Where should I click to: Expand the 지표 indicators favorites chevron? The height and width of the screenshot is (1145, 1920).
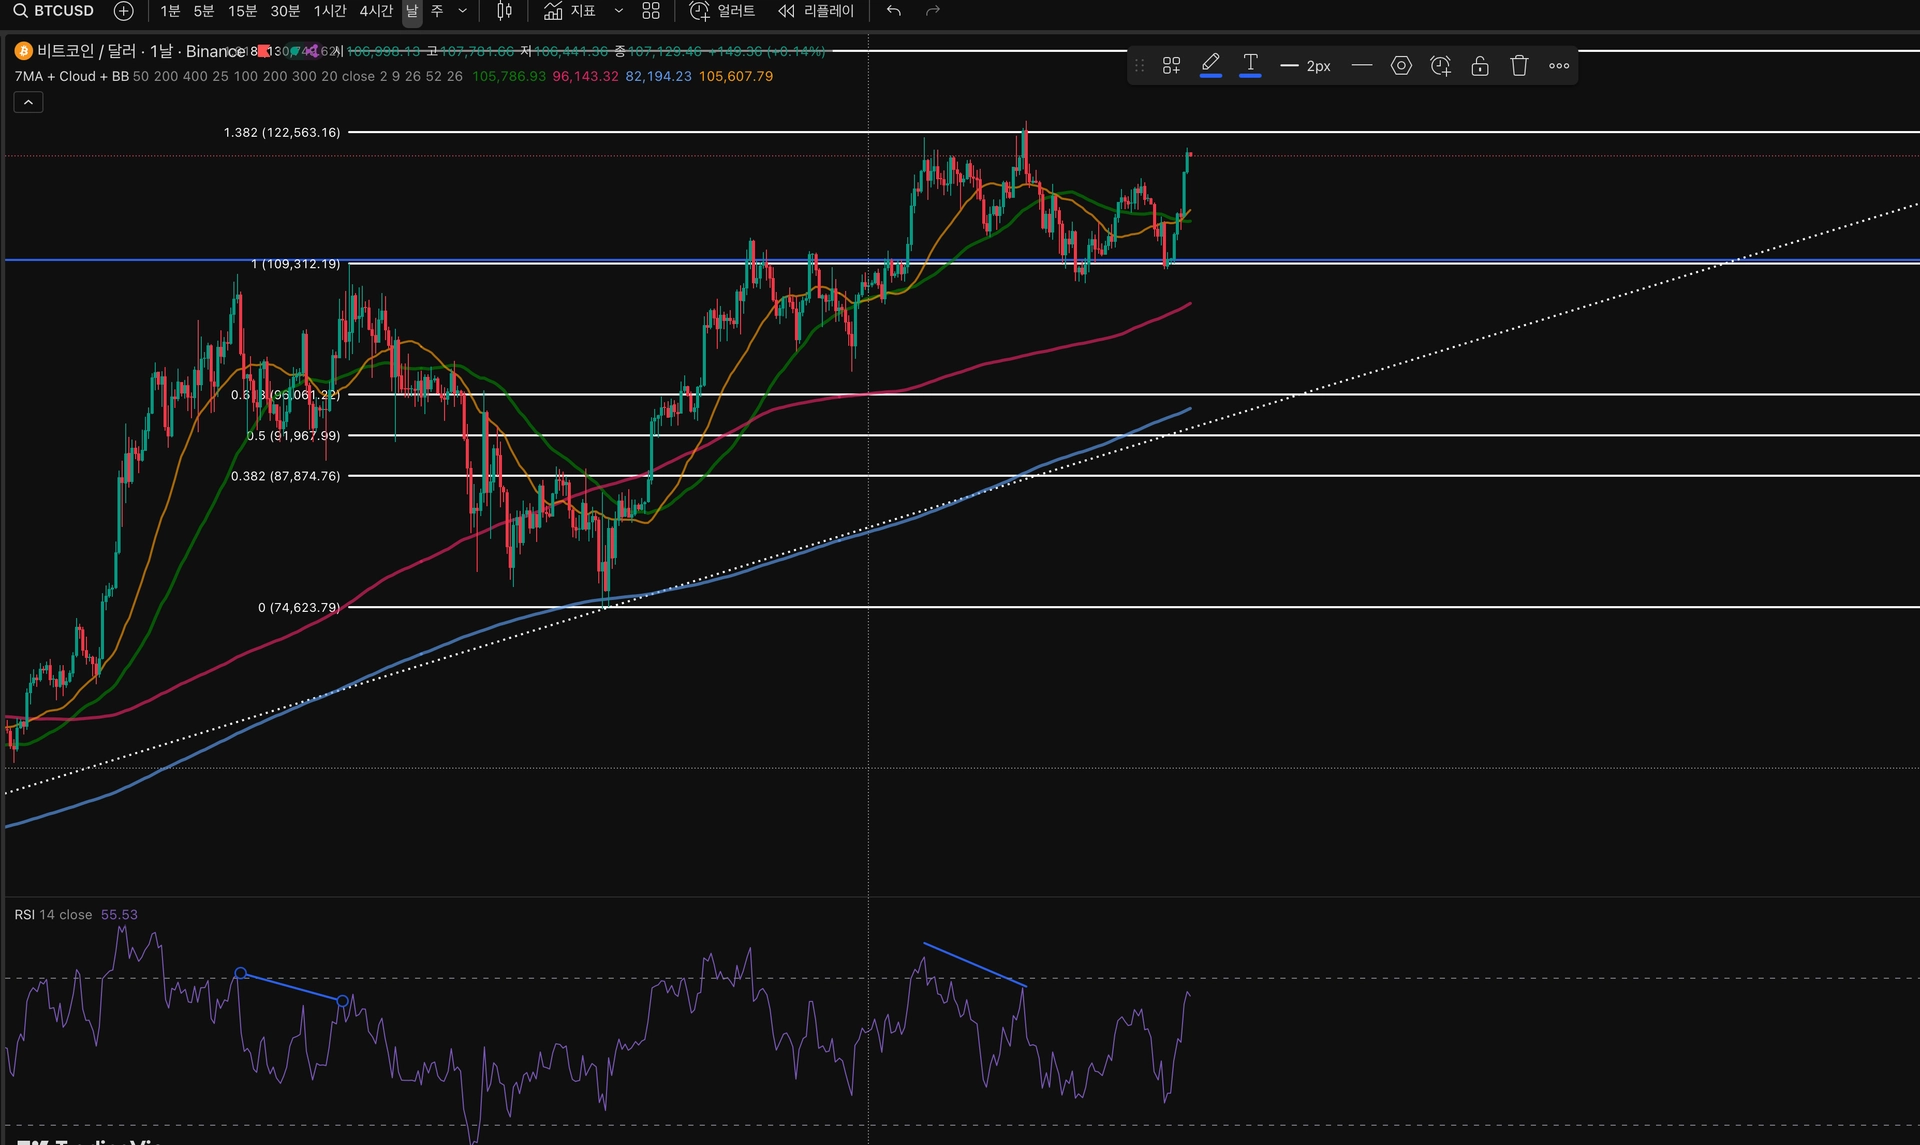(x=618, y=11)
